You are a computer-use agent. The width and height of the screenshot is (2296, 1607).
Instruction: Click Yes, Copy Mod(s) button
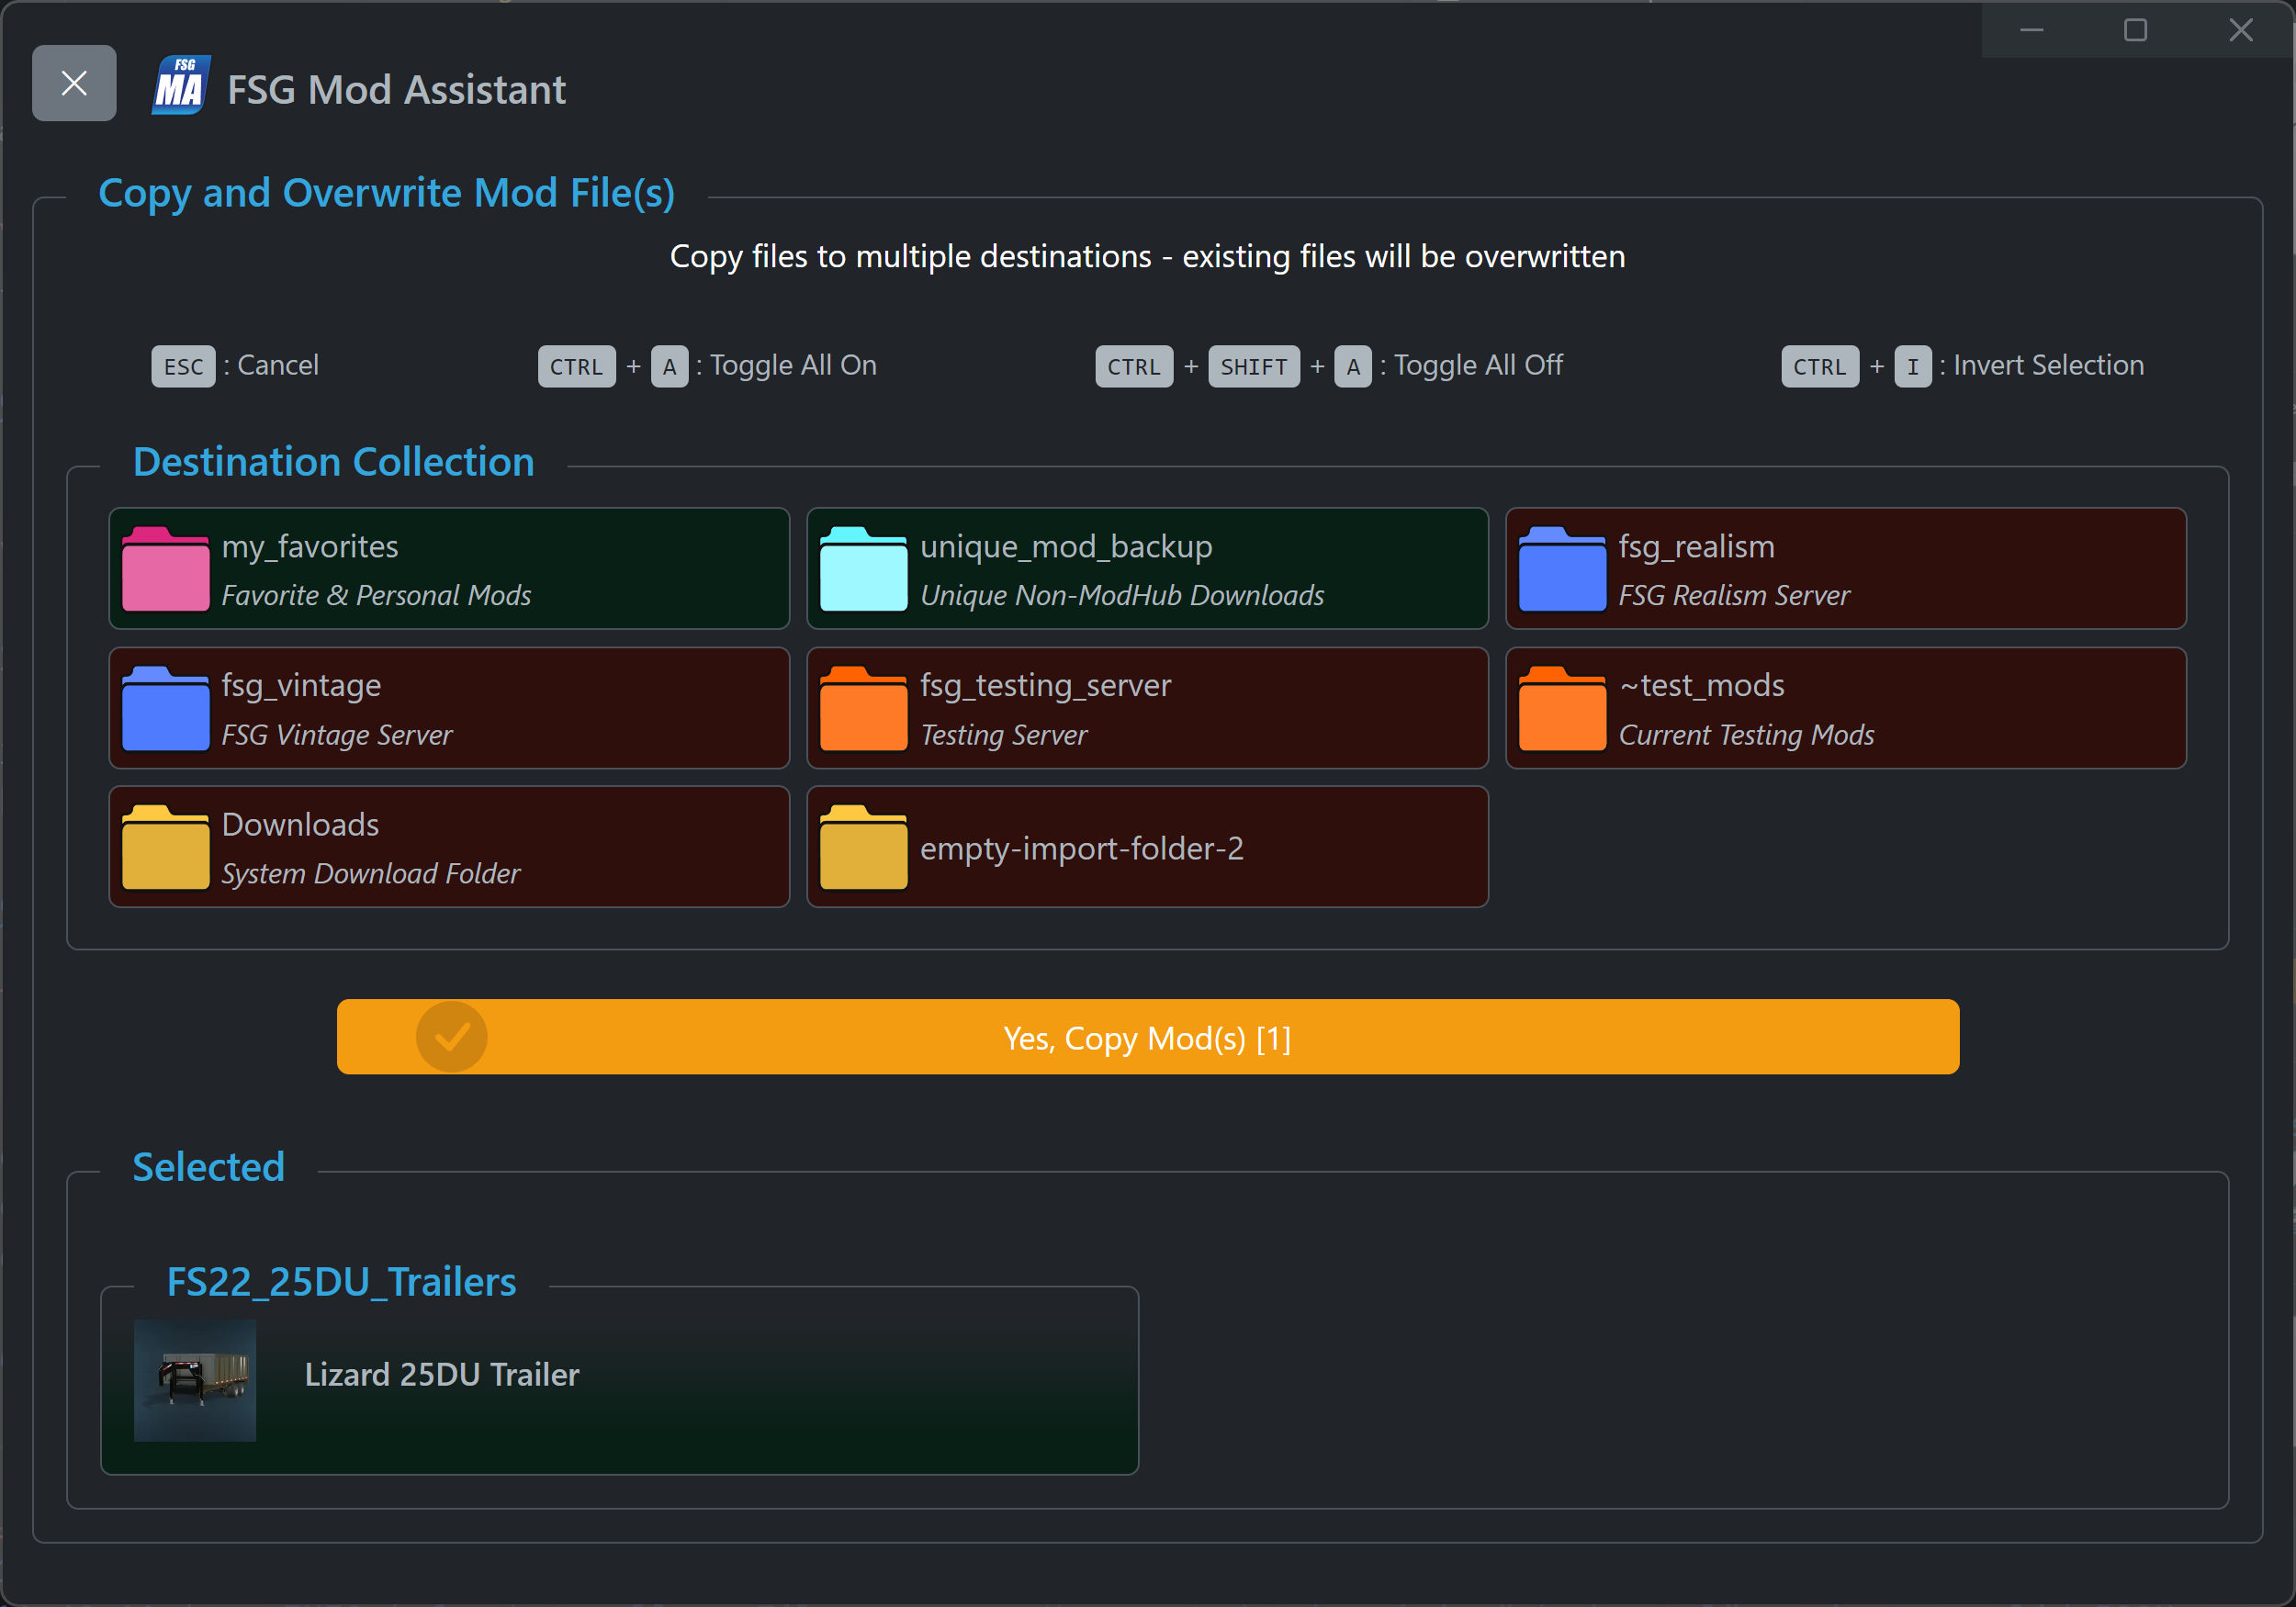1148,1037
